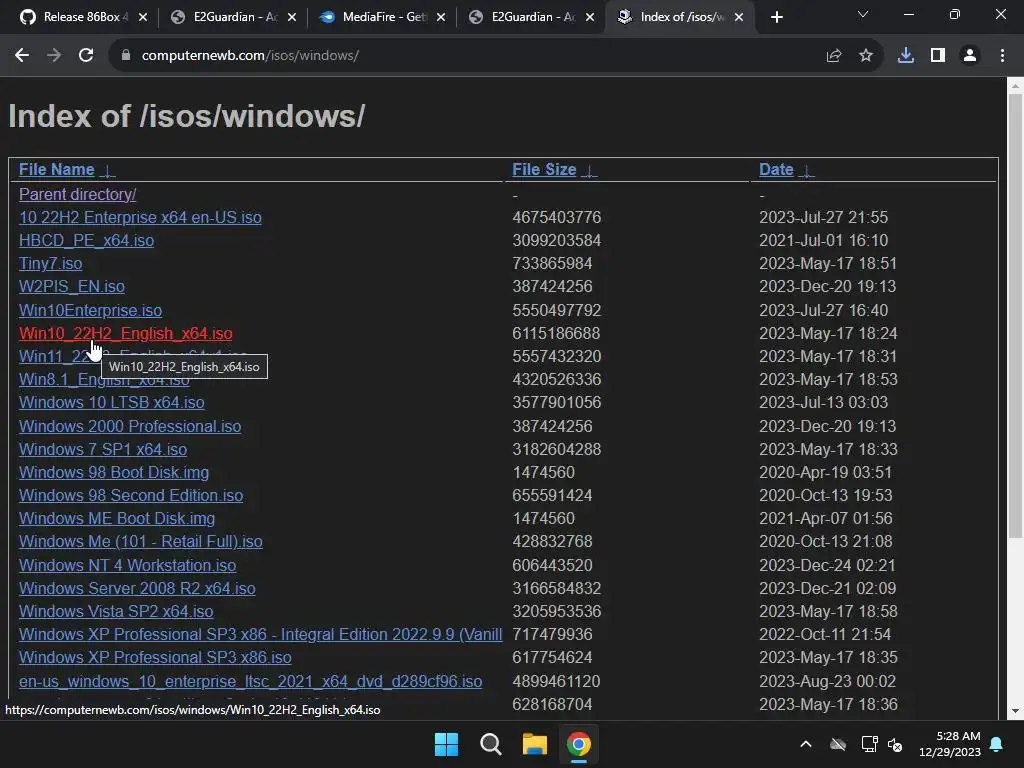1024x768 pixels.
Task: Download Windows 10 LTSB x64.iso
Action: (x=111, y=402)
